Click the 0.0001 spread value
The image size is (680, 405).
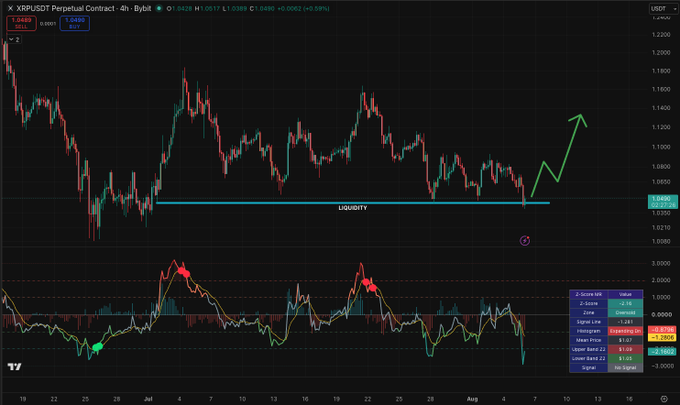[x=48, y=24]
